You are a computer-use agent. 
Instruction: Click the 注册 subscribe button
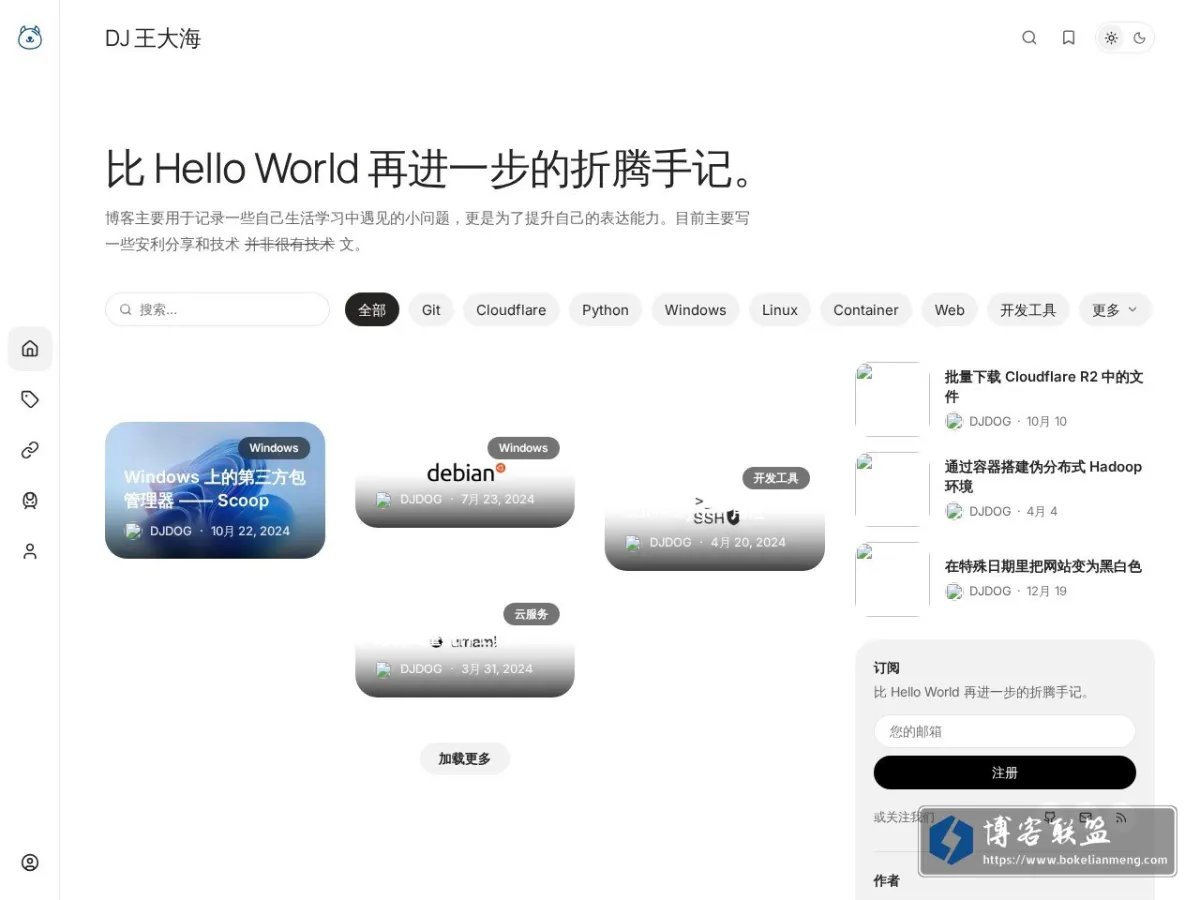pos(1005,773)
